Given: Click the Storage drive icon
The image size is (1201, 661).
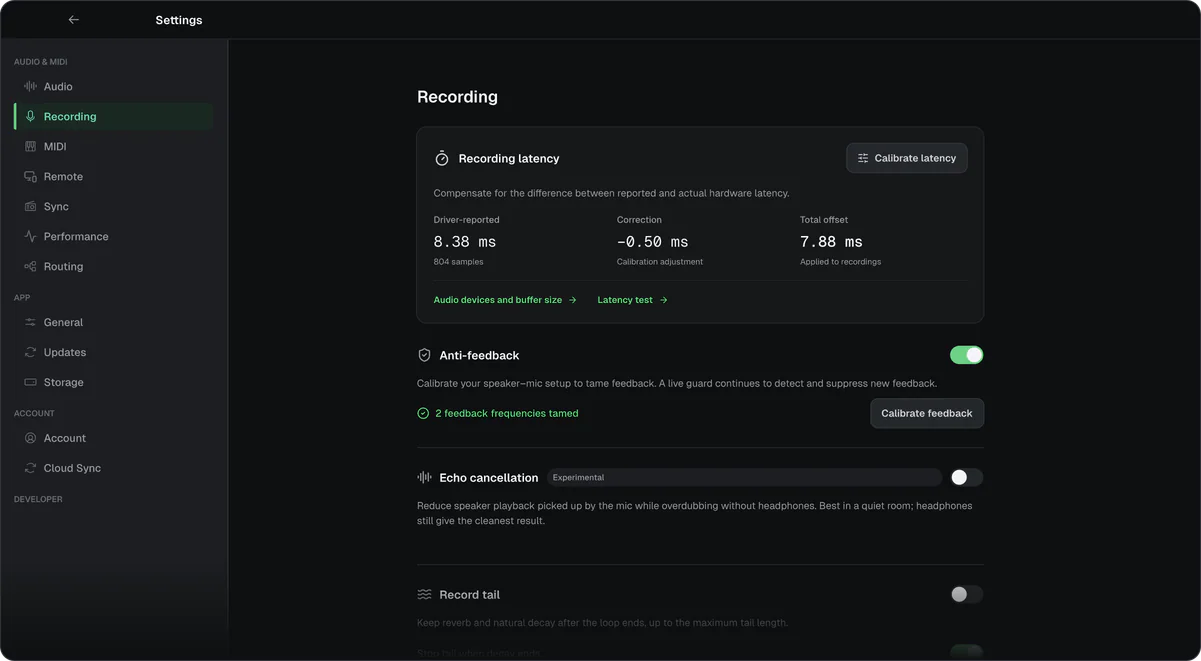Looking at the screenshot, I should pyautogui.click(x=30, y=383).
